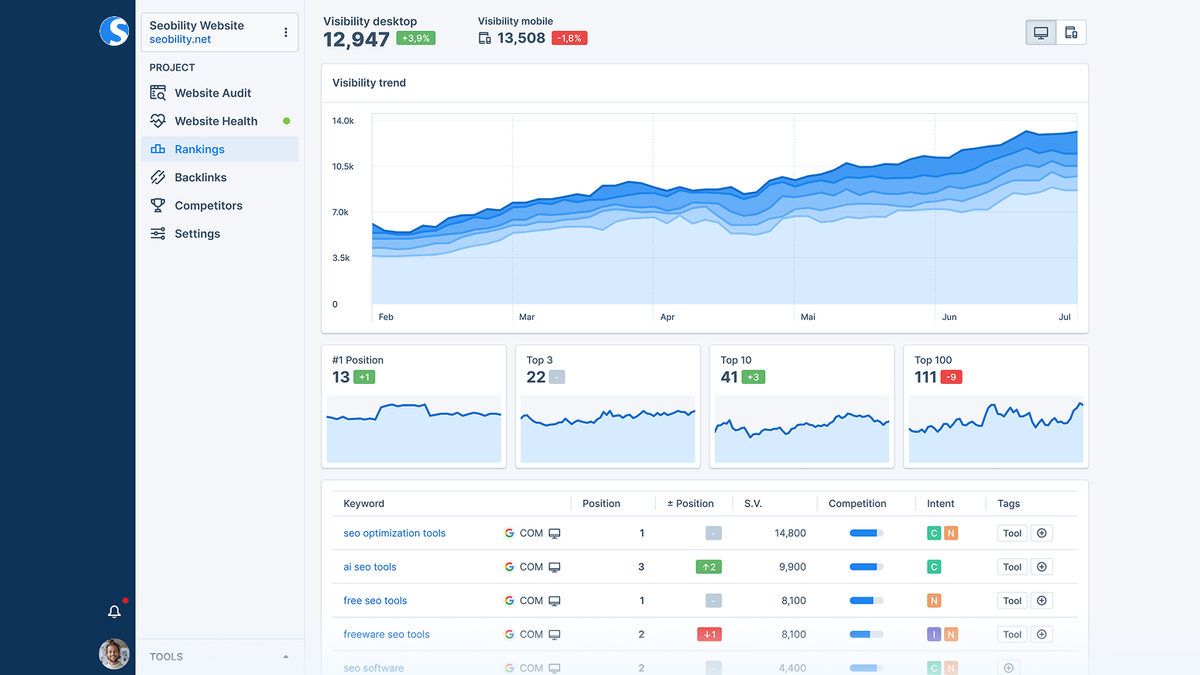Open the seobility.net project link
This screenshot has height=675, width=1200.
click(181, 40)
